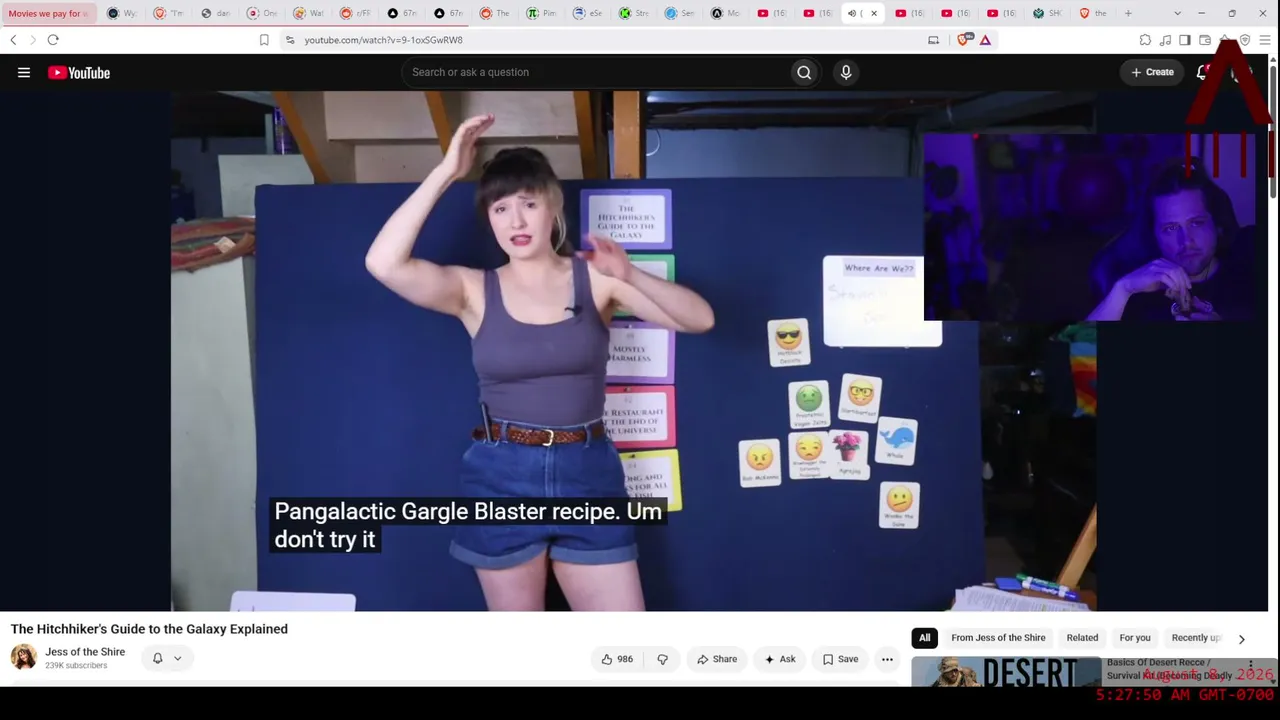Open site settings icon beside the URL
Screen dimensions: 1280x720
(290, 40)
